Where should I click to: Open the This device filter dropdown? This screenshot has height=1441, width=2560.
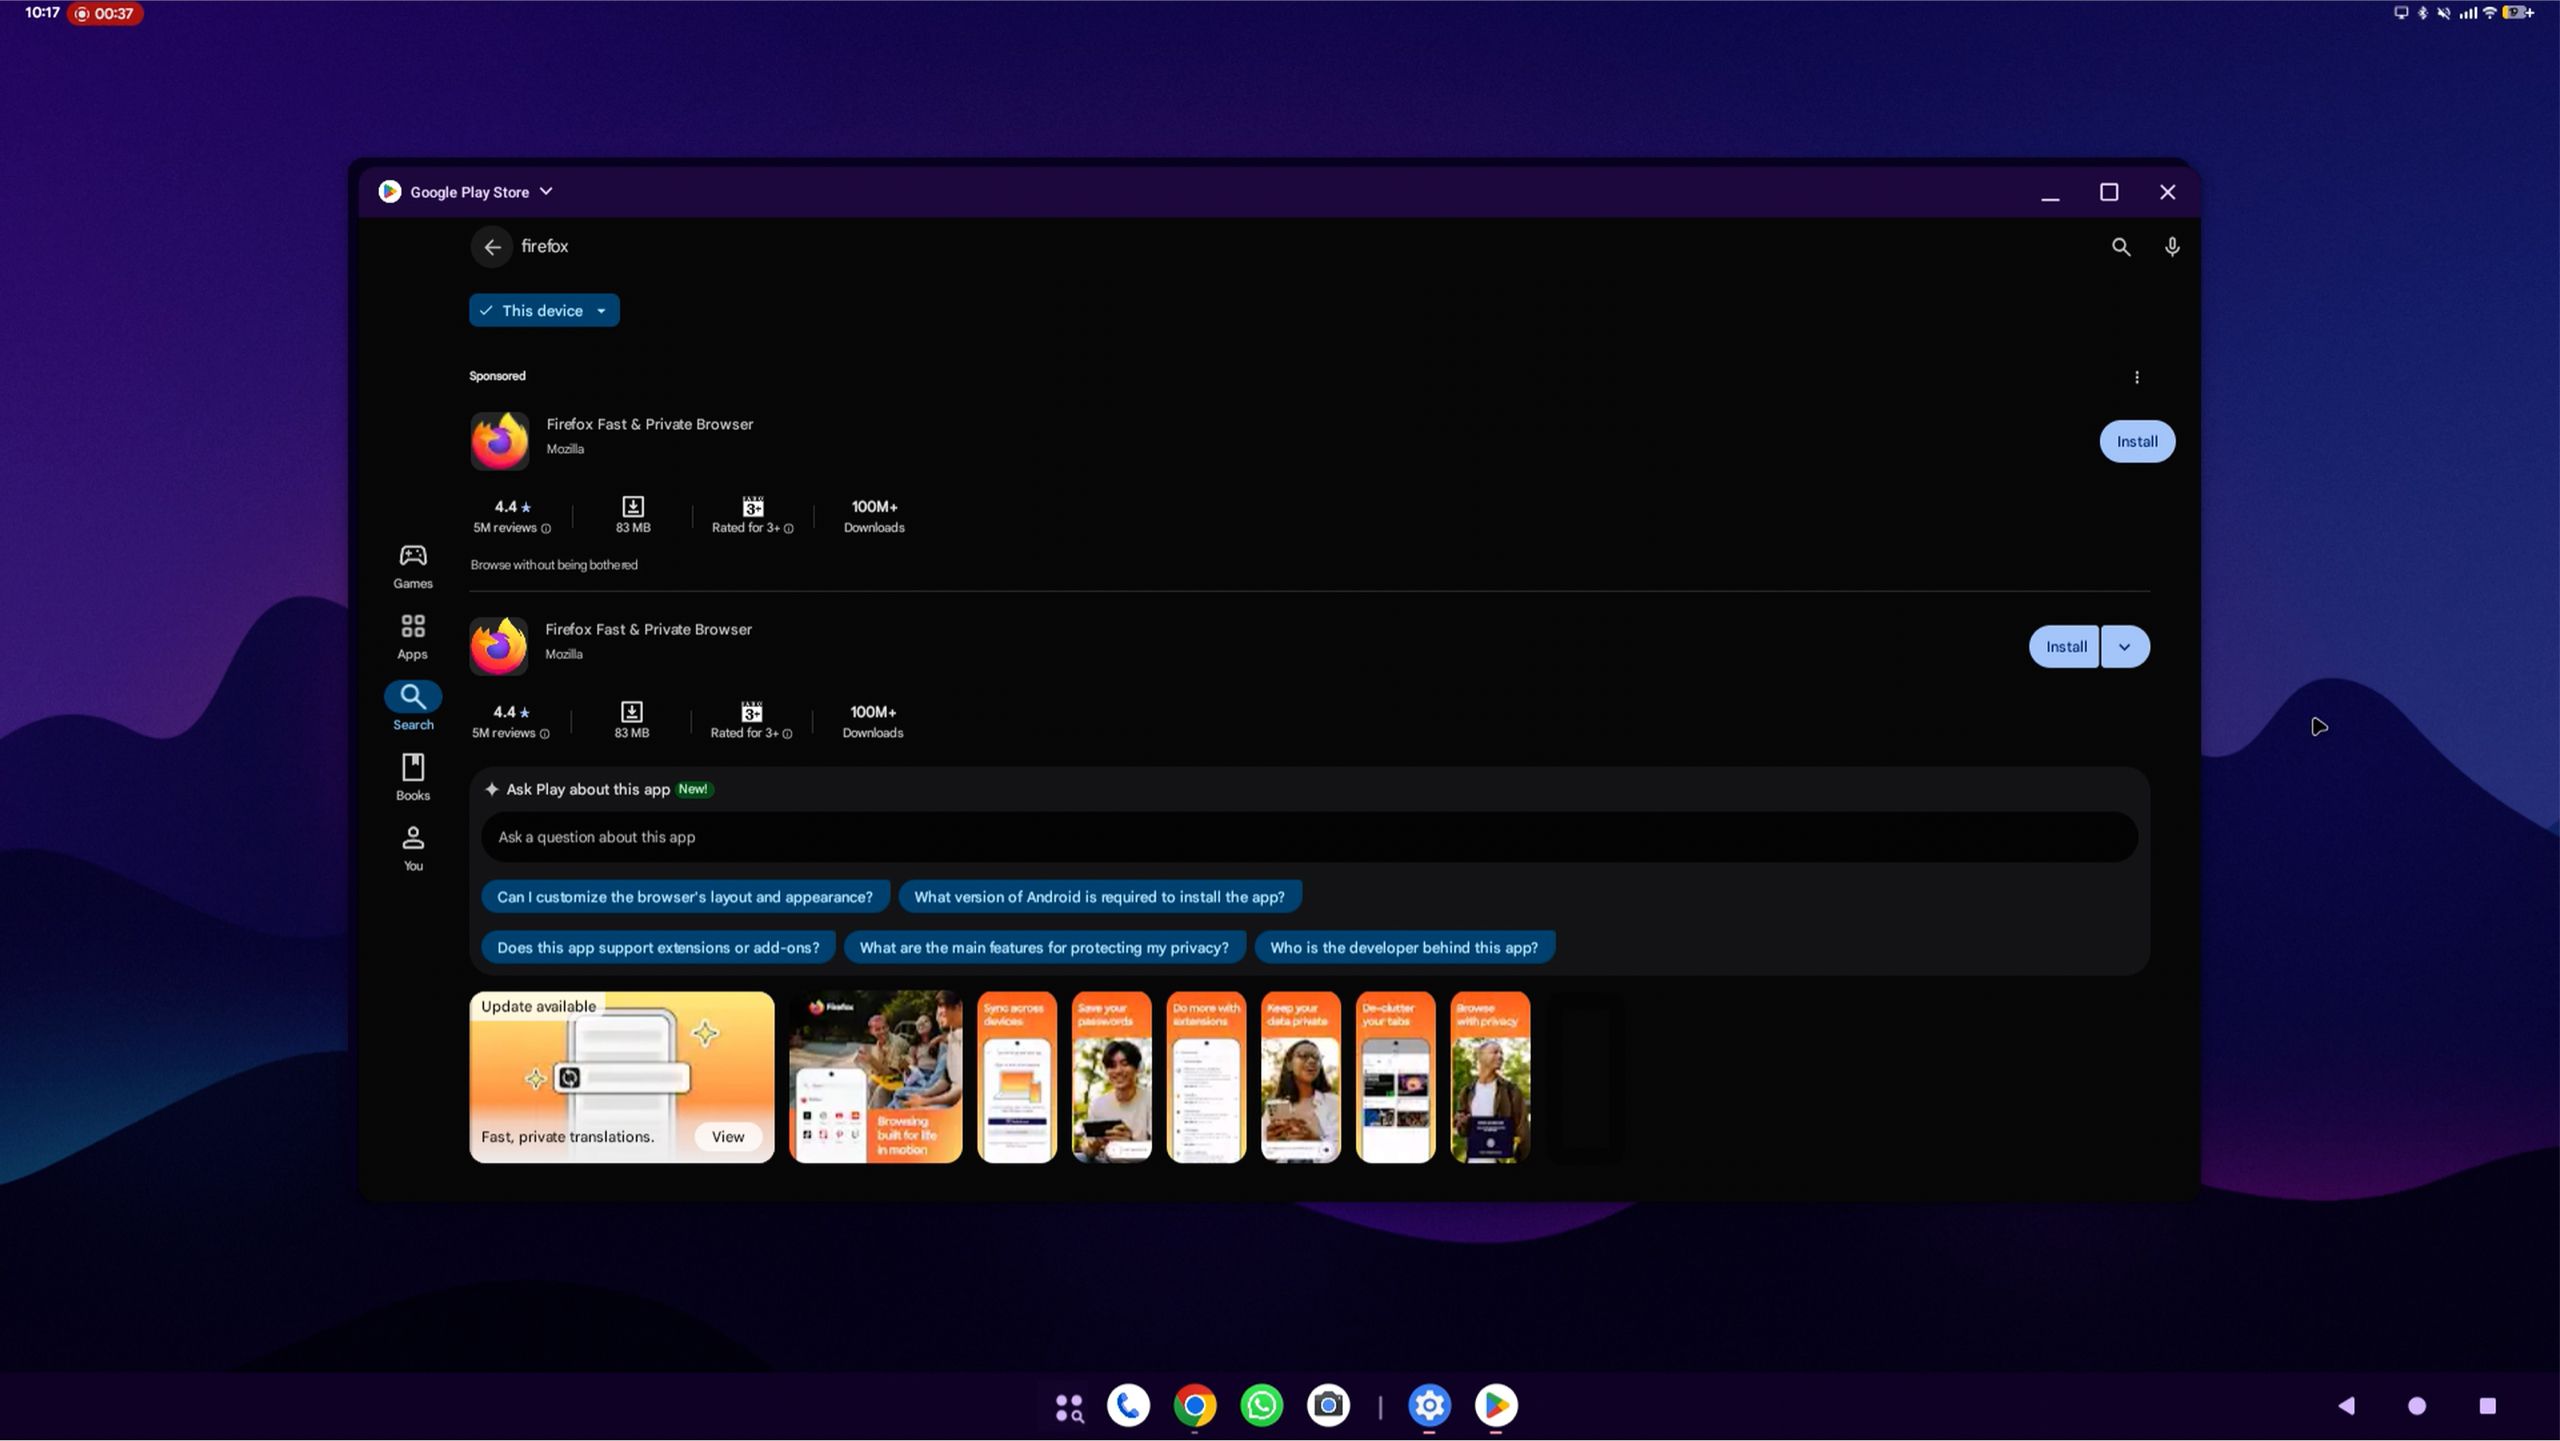click(544, 311)
